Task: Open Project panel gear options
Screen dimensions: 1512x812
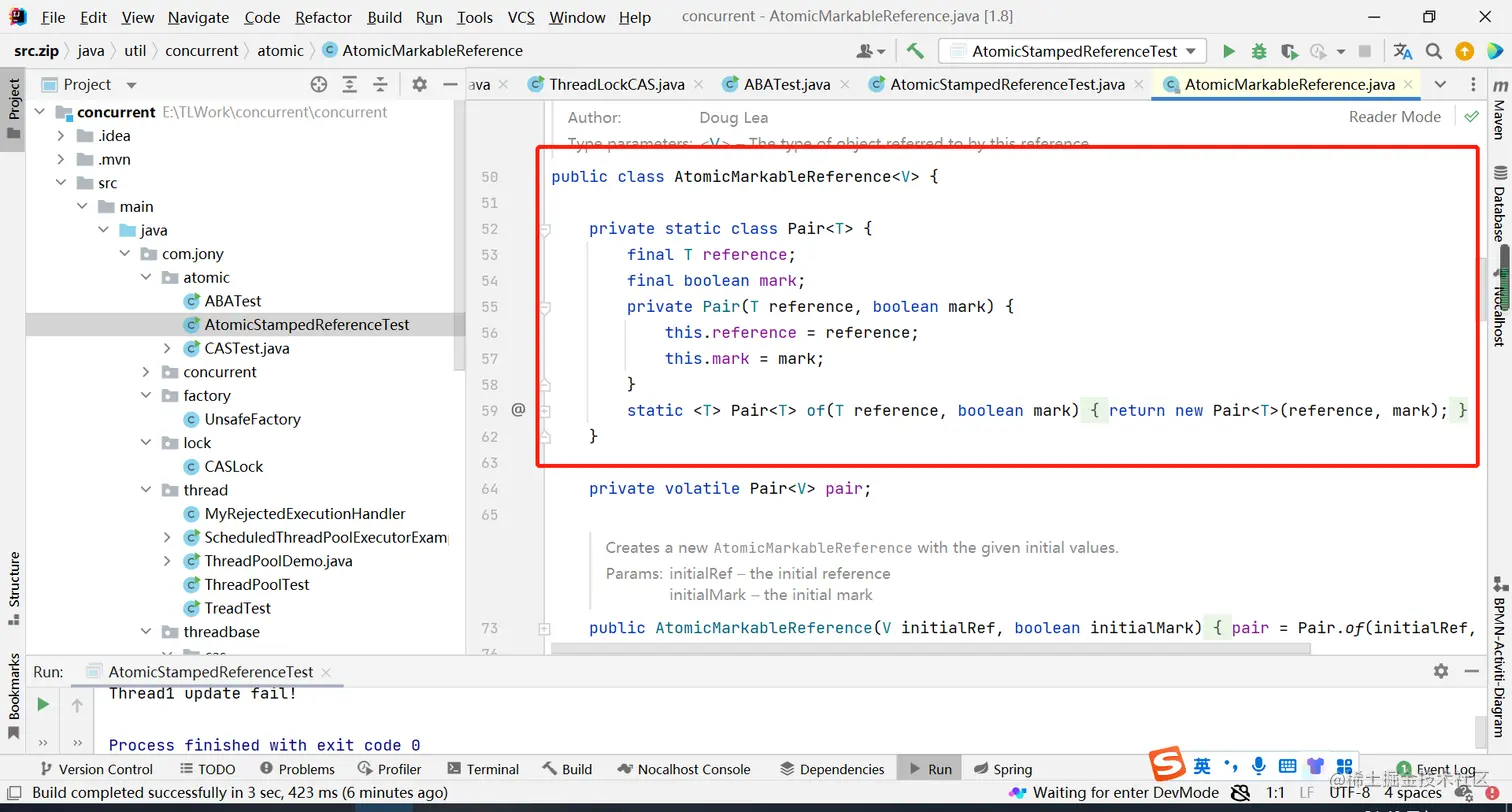Action: pos(419,85)
